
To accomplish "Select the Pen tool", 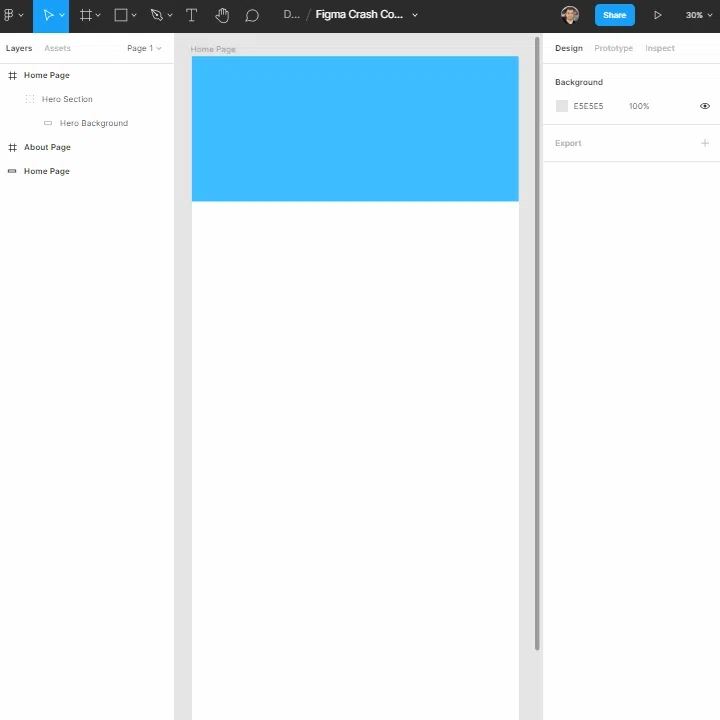I will tap(157, 15).
